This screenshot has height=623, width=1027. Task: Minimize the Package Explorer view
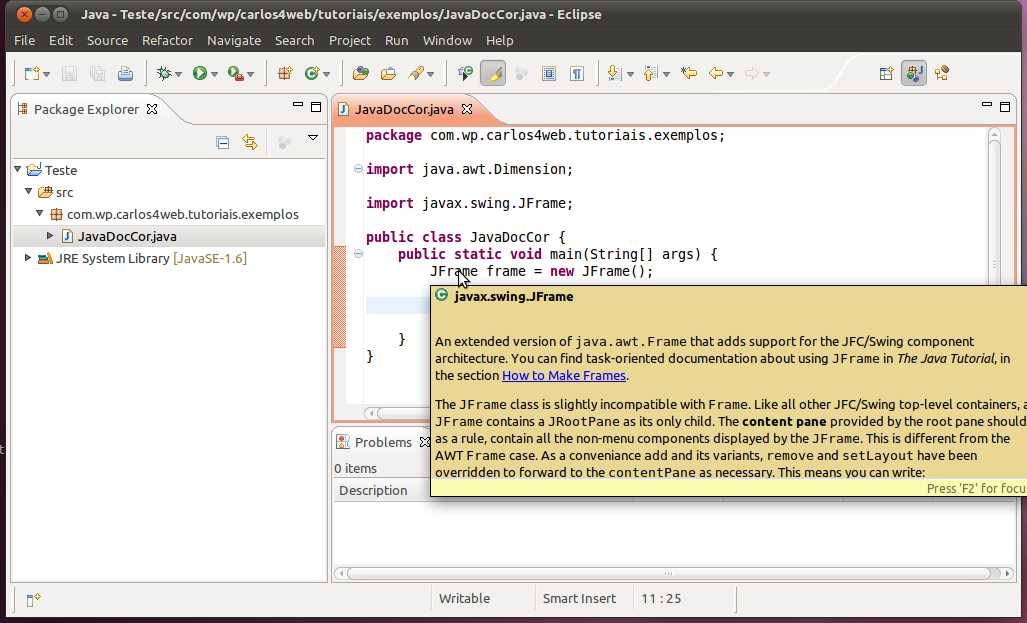click(298, 104)
